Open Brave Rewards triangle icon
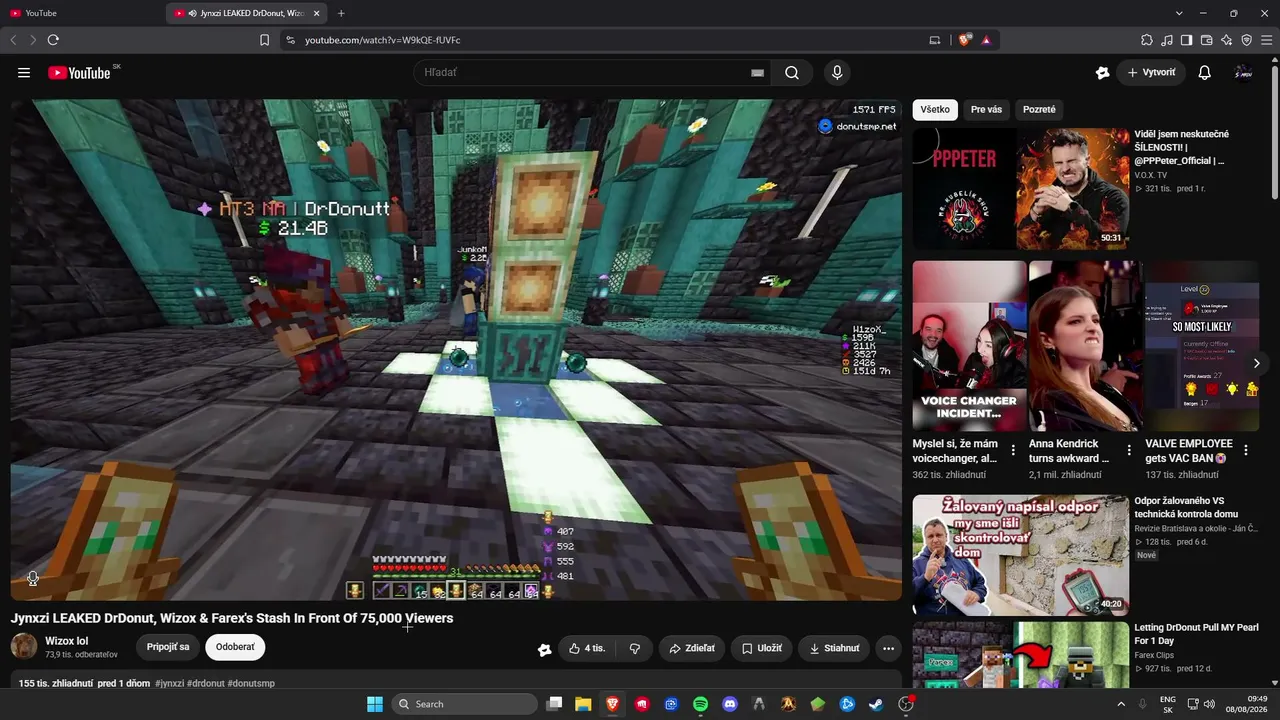Viewport: 1280px width, 720px height. [986, 40]
